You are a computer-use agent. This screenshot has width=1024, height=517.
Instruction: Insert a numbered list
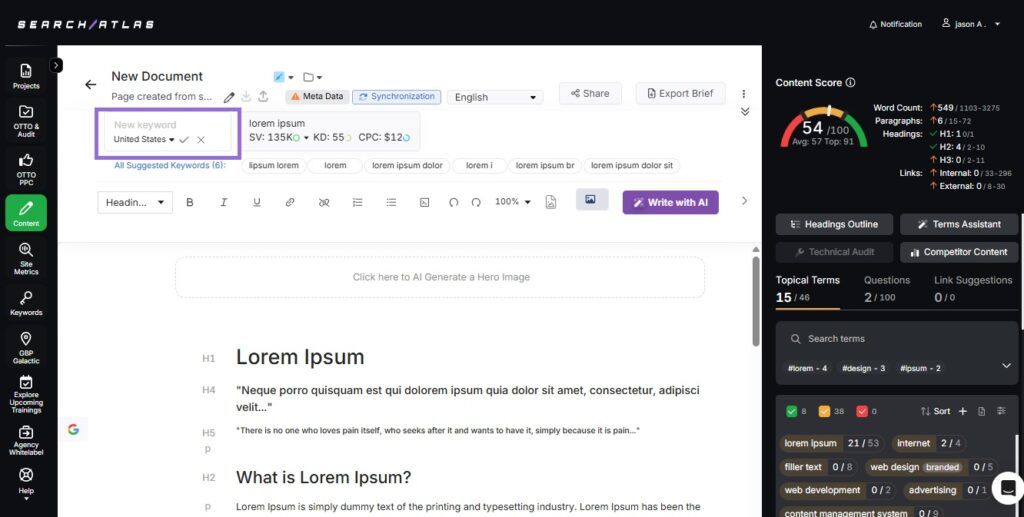click(357, 202)
